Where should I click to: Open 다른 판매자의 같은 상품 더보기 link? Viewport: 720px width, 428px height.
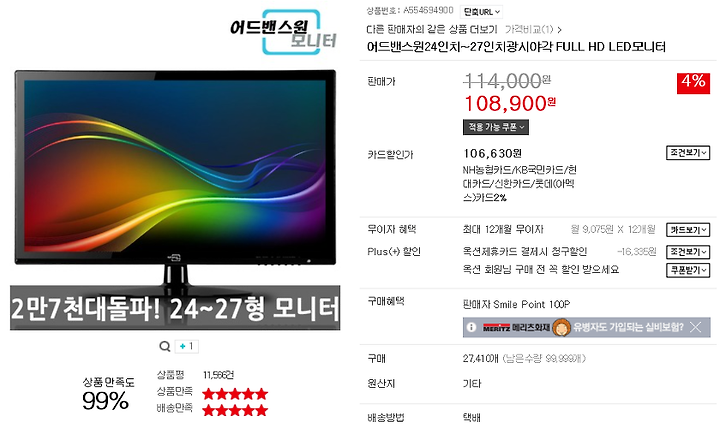click(432, 30)
